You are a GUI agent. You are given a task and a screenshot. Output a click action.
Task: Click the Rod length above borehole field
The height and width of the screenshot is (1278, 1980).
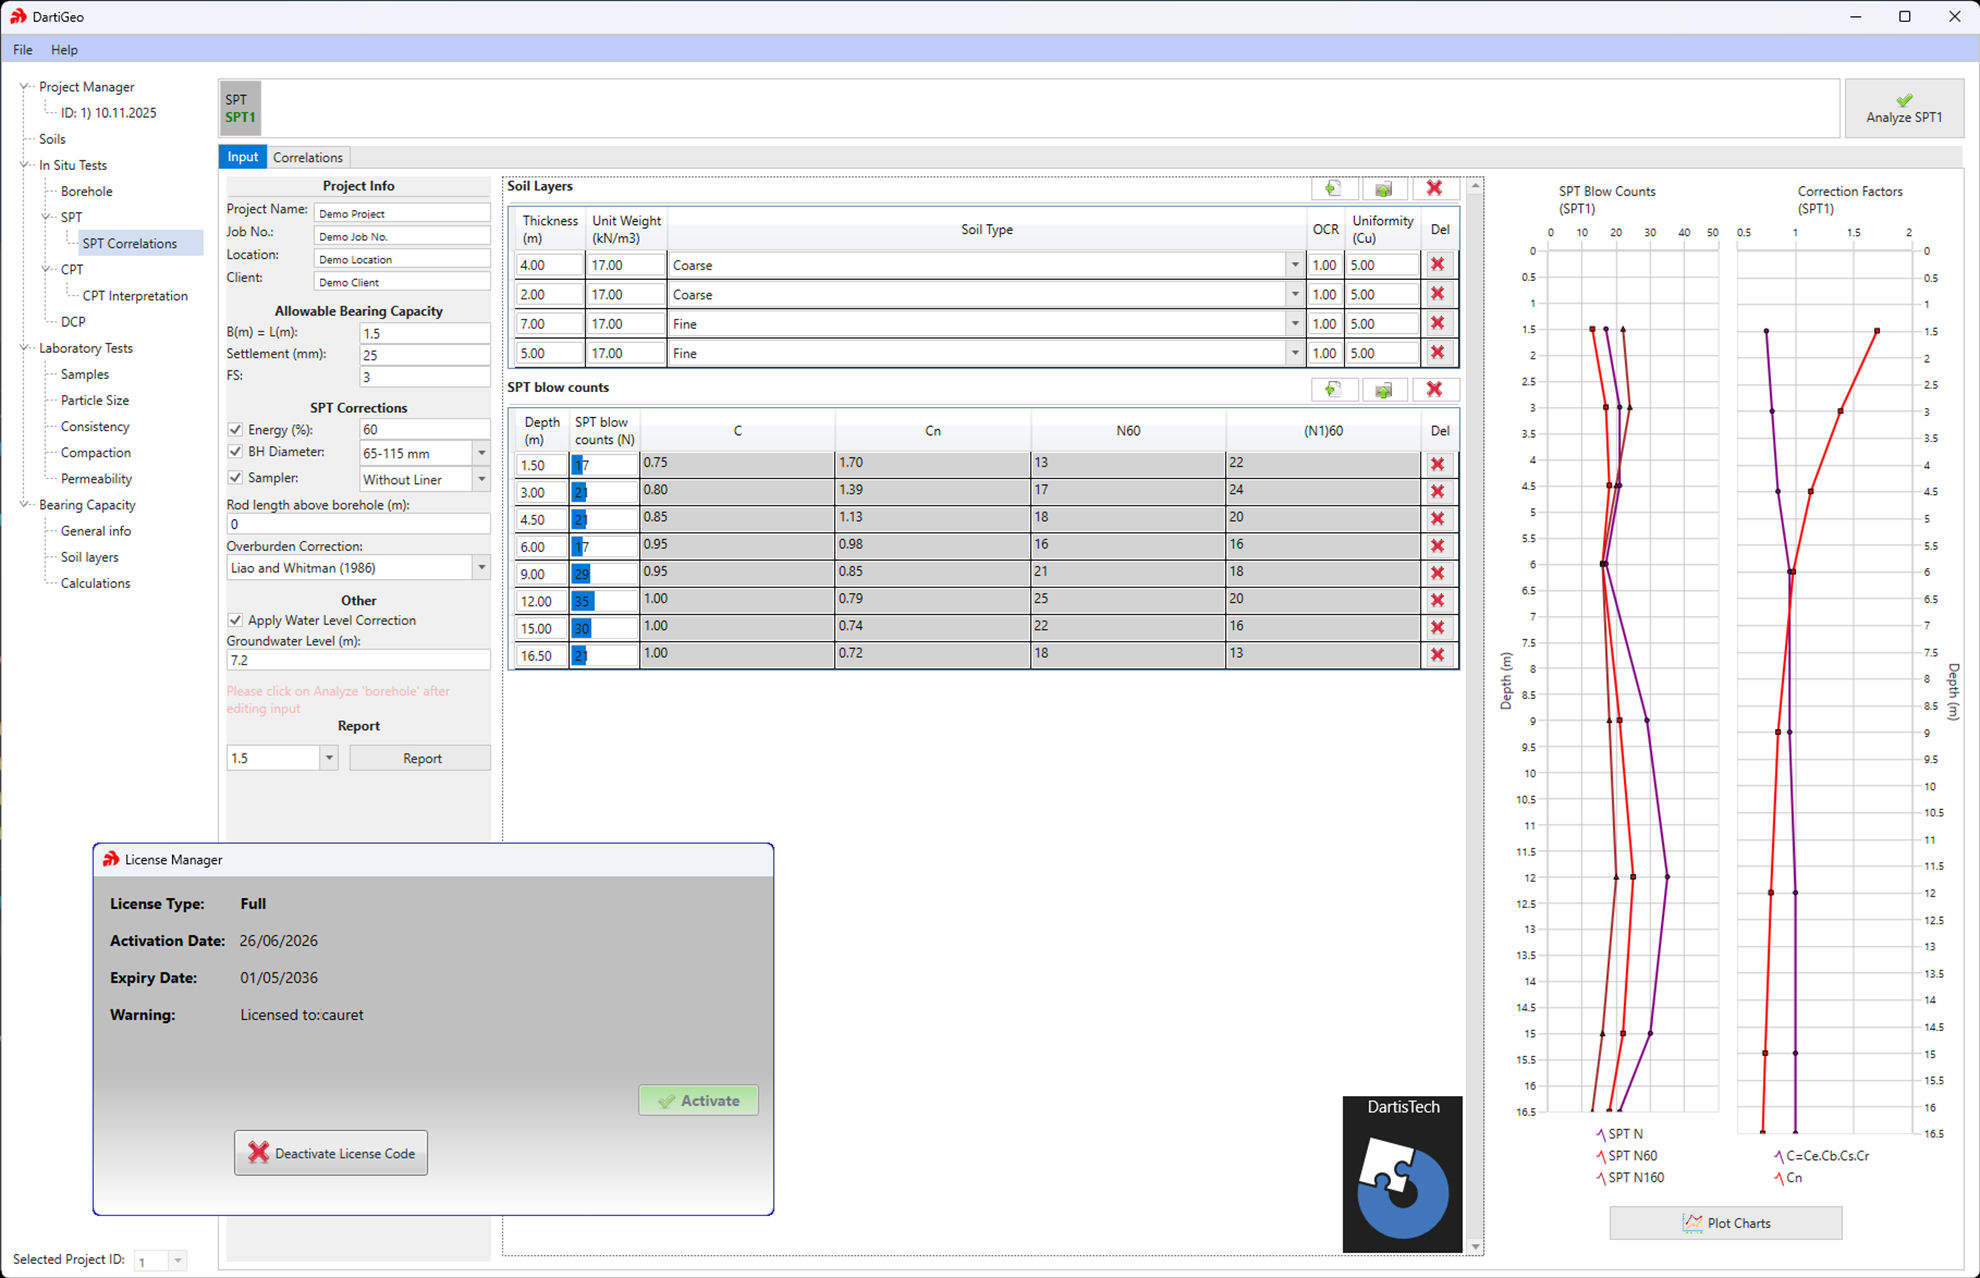[358, 524]
